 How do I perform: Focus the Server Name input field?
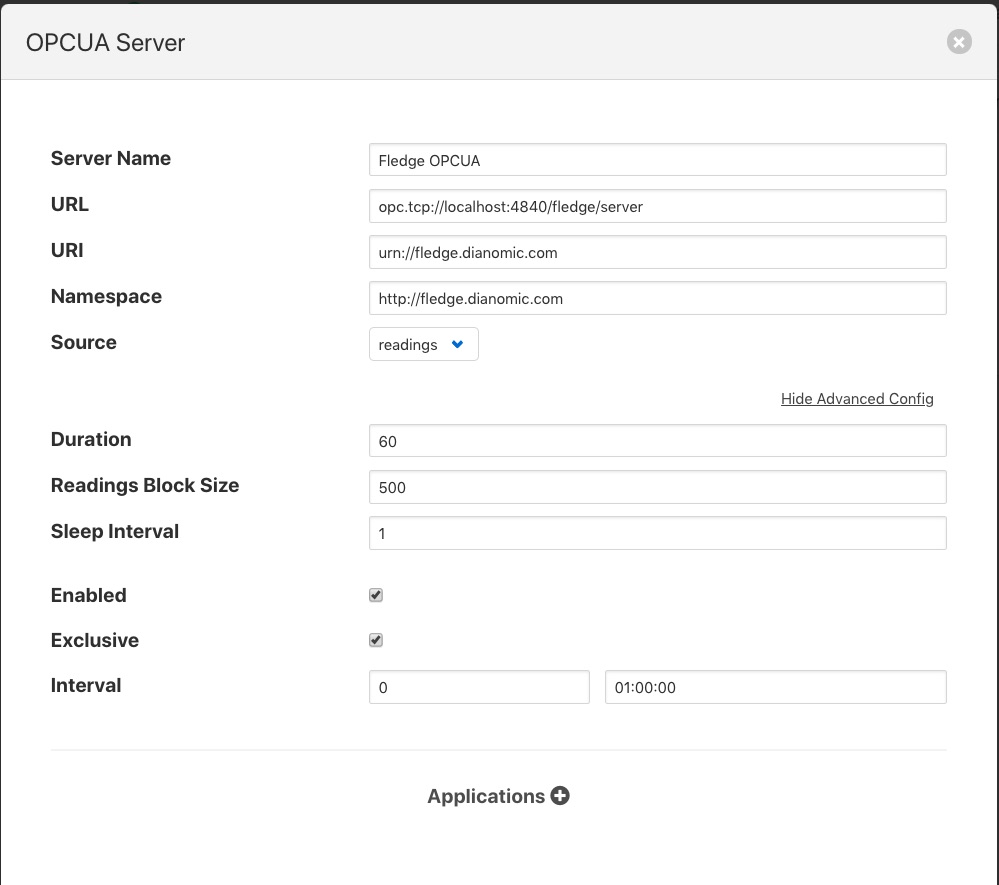(x=657, y=160)
